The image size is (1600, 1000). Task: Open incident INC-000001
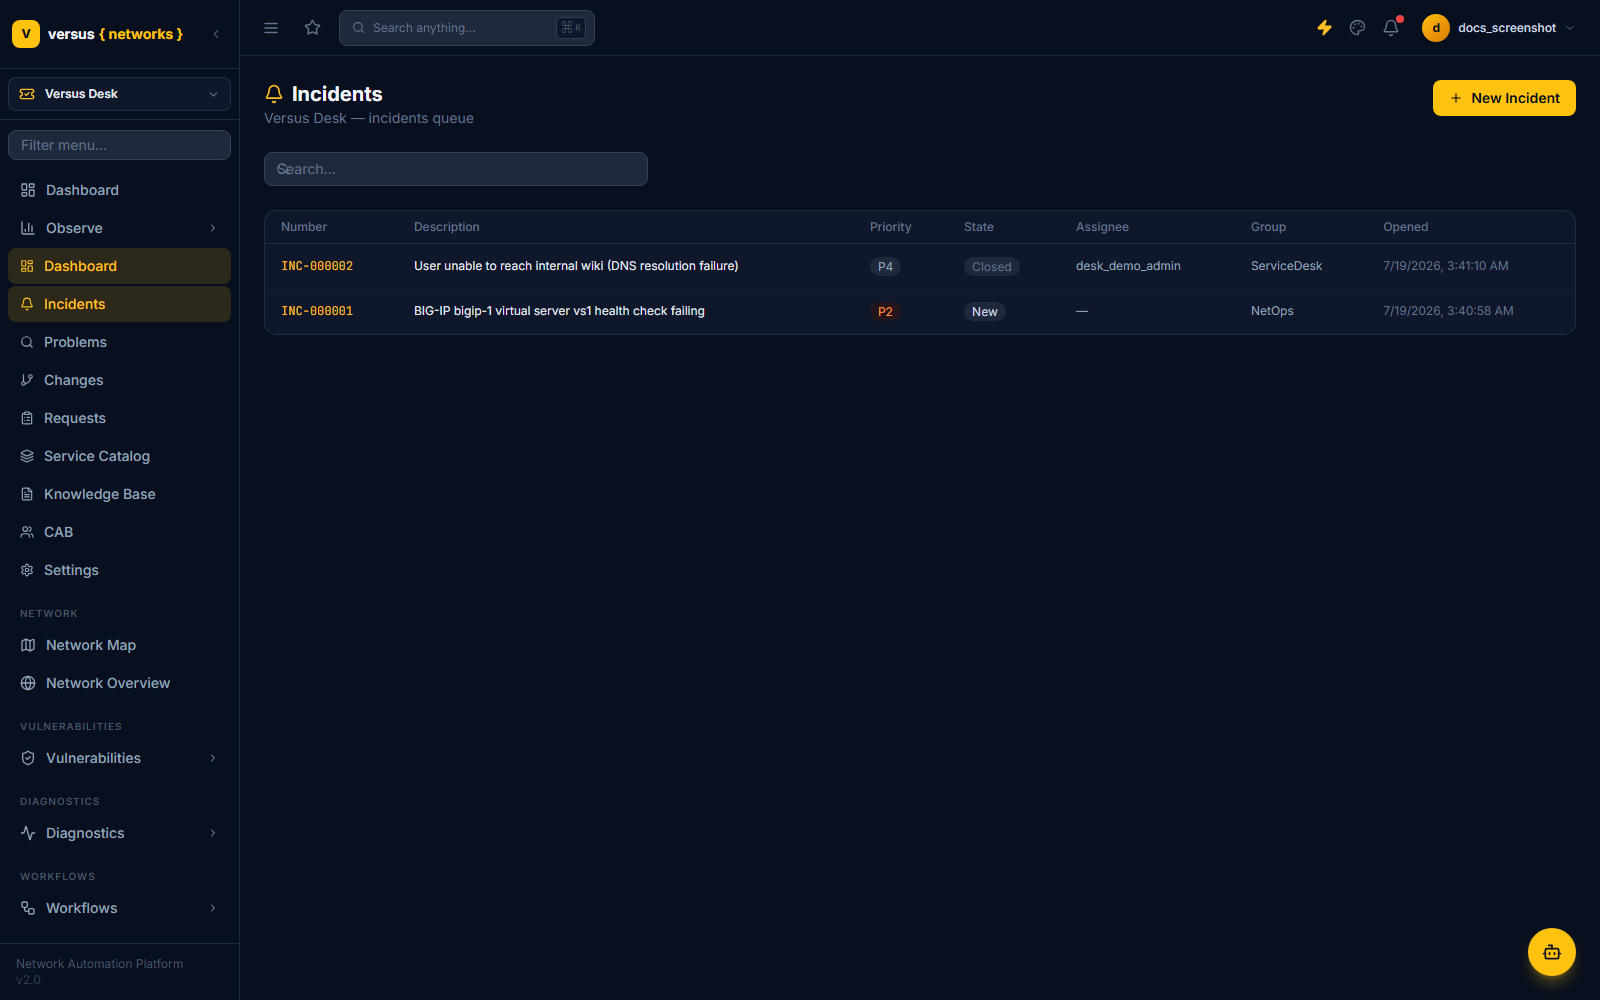(317, 311)
